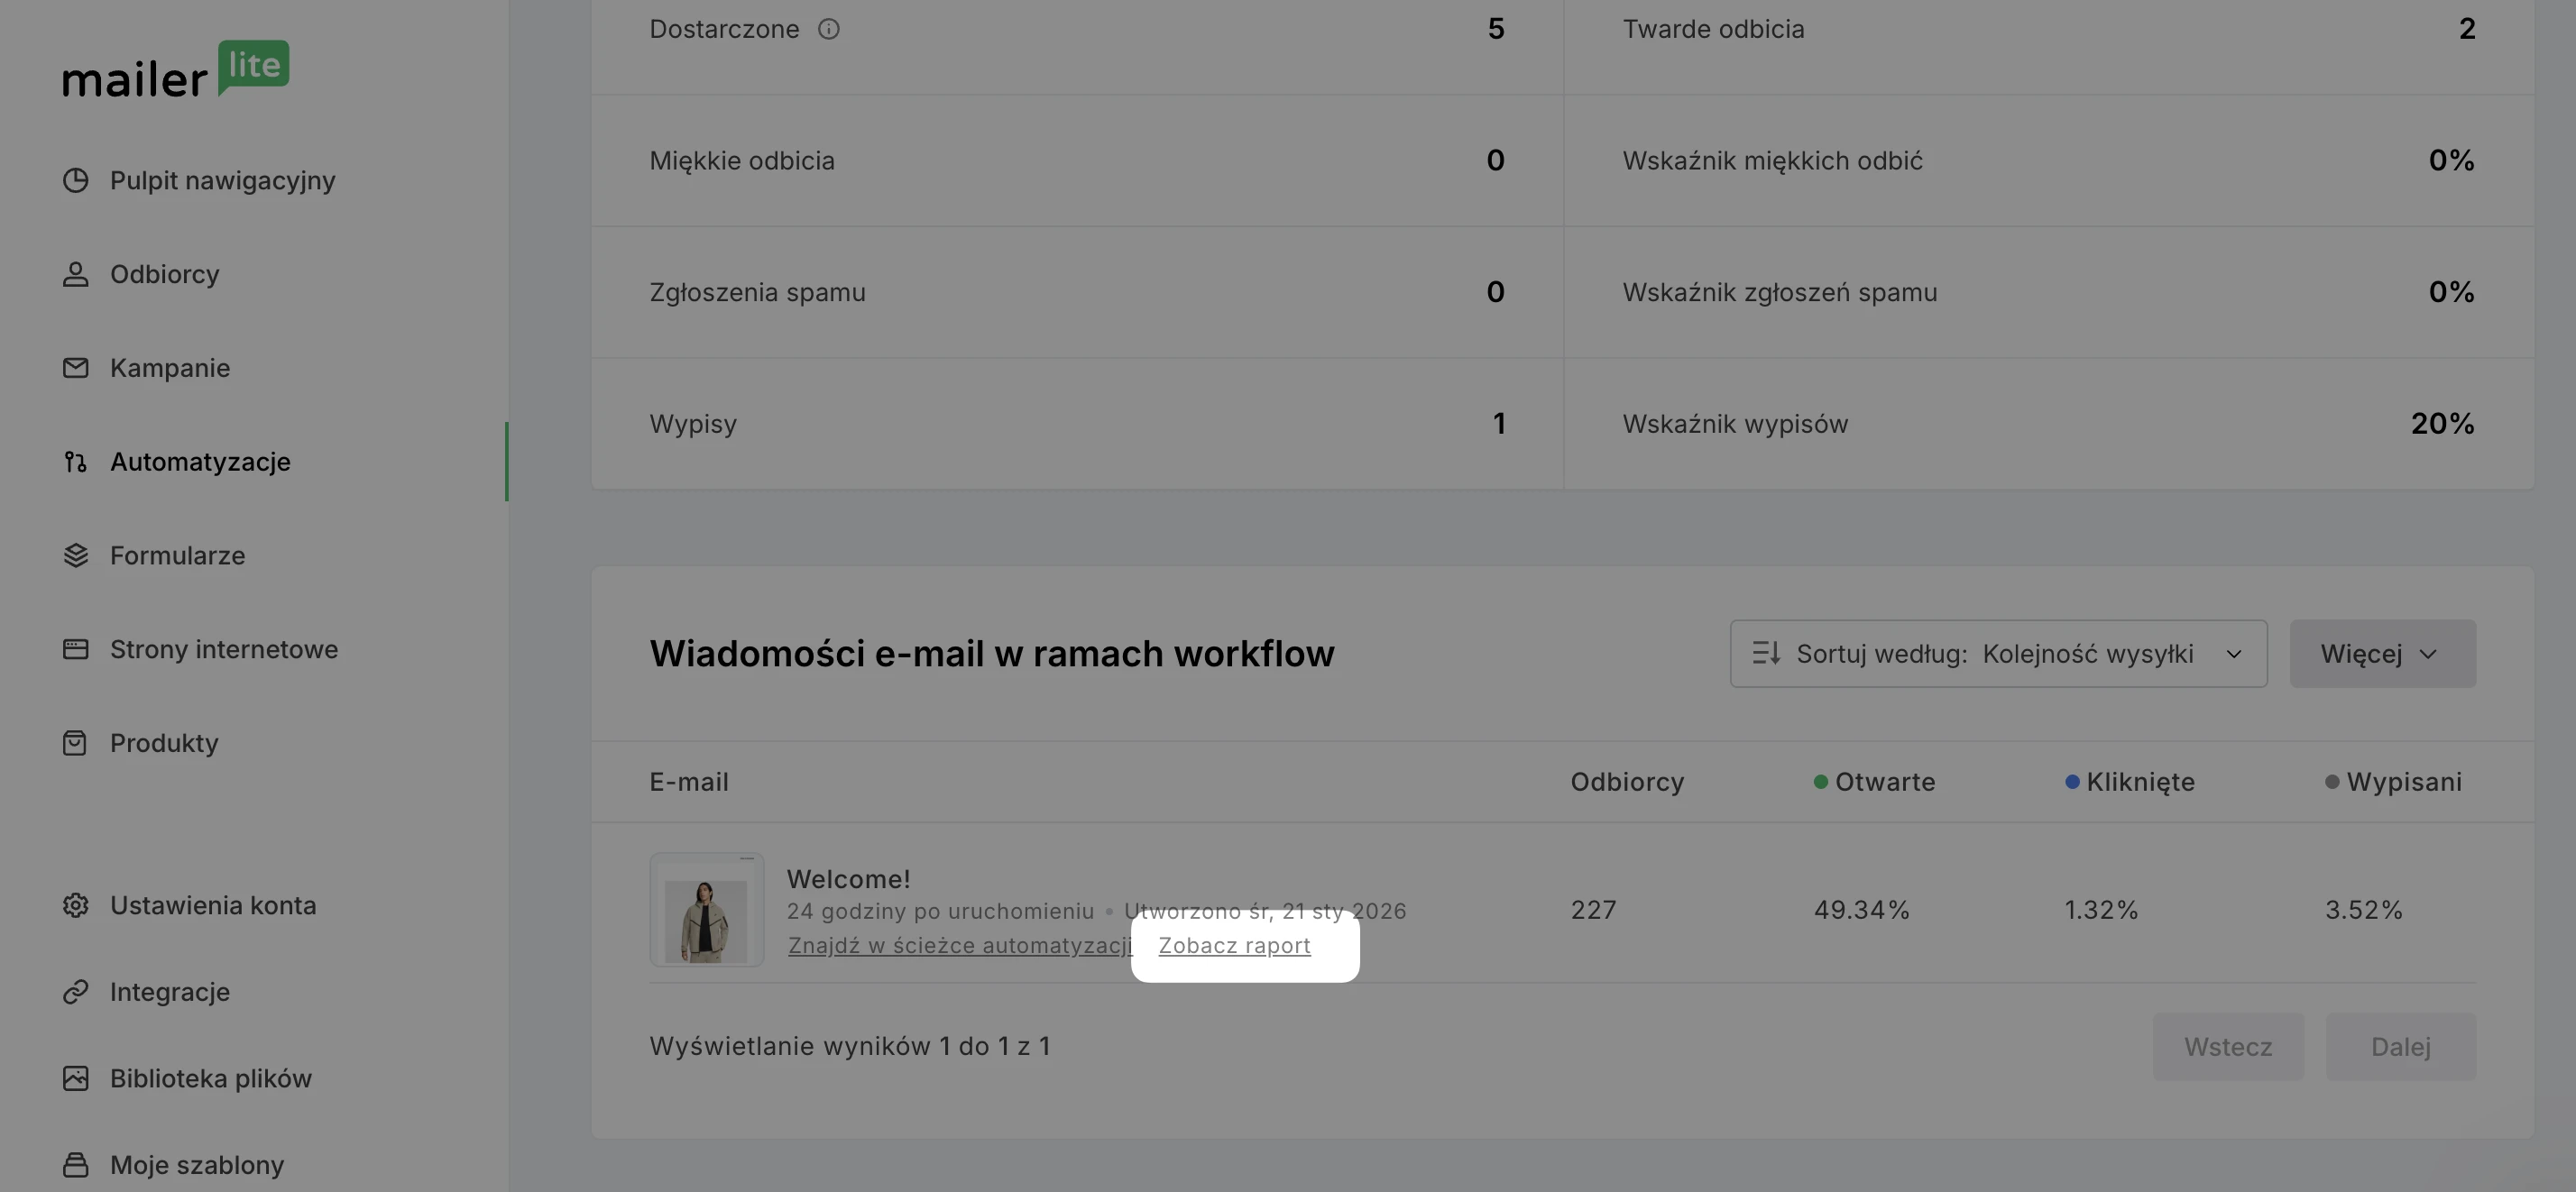The height and width of the screenshot is (1192, 2576).
Task: Click the Produkty shopping bag icon
Action: (x=76, y=743)
